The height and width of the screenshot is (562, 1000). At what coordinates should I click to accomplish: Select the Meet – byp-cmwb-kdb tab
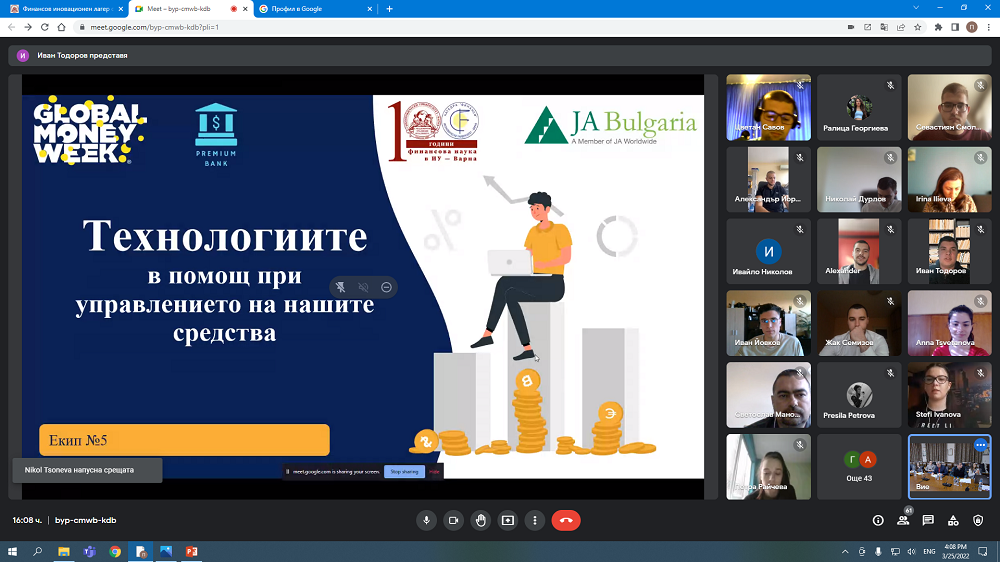[184, 9]
